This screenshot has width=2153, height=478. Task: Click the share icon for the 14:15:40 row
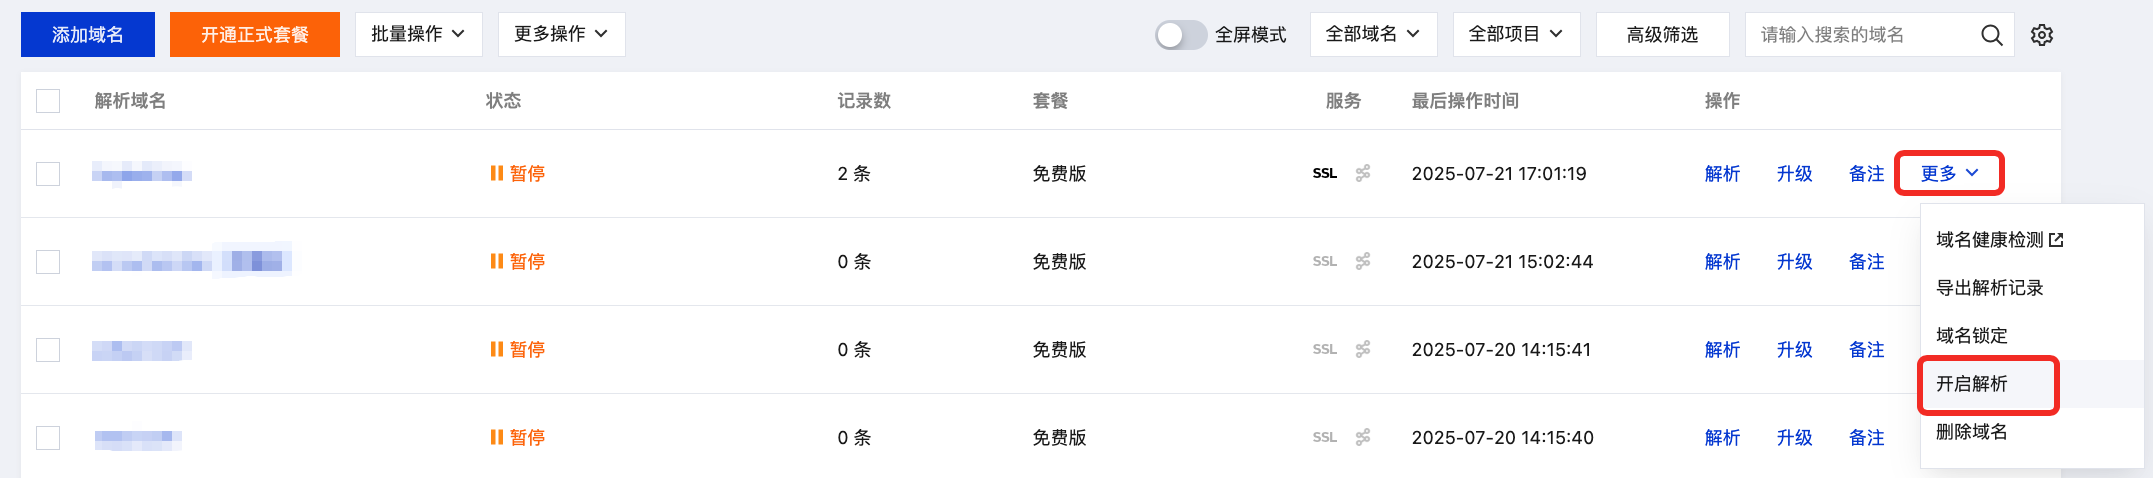[x=1363, y=438]
